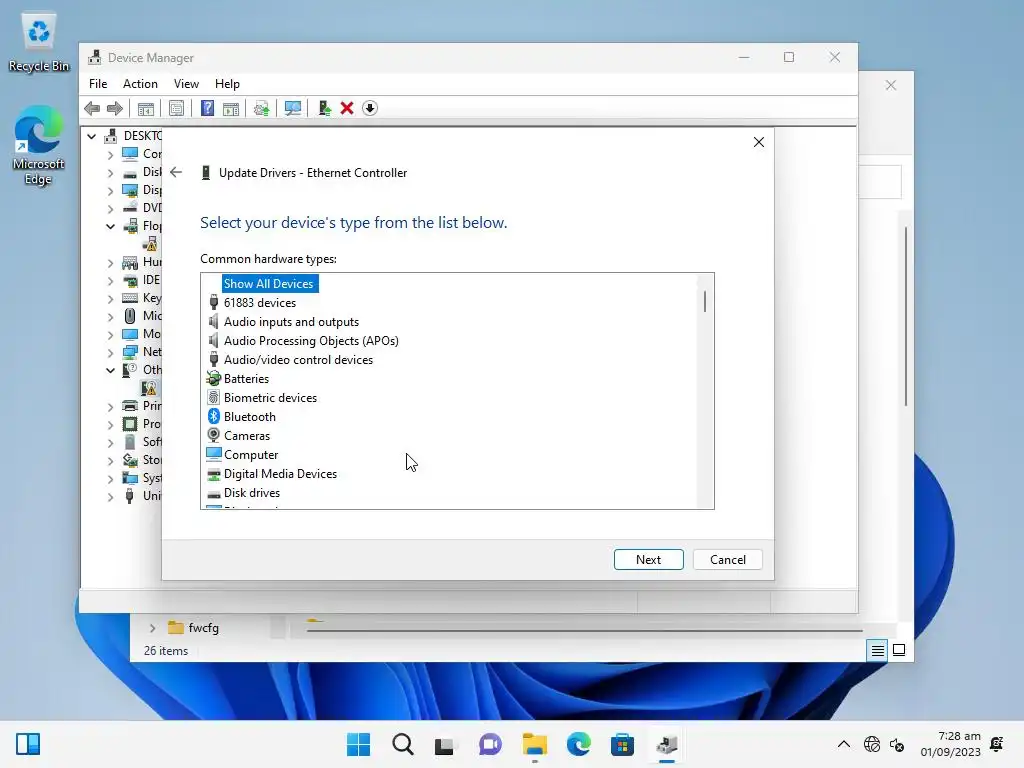Open Microsoft Store from the taskbar
The height and width of the screenshot is (768, 1024).
[x=622, y=744]
